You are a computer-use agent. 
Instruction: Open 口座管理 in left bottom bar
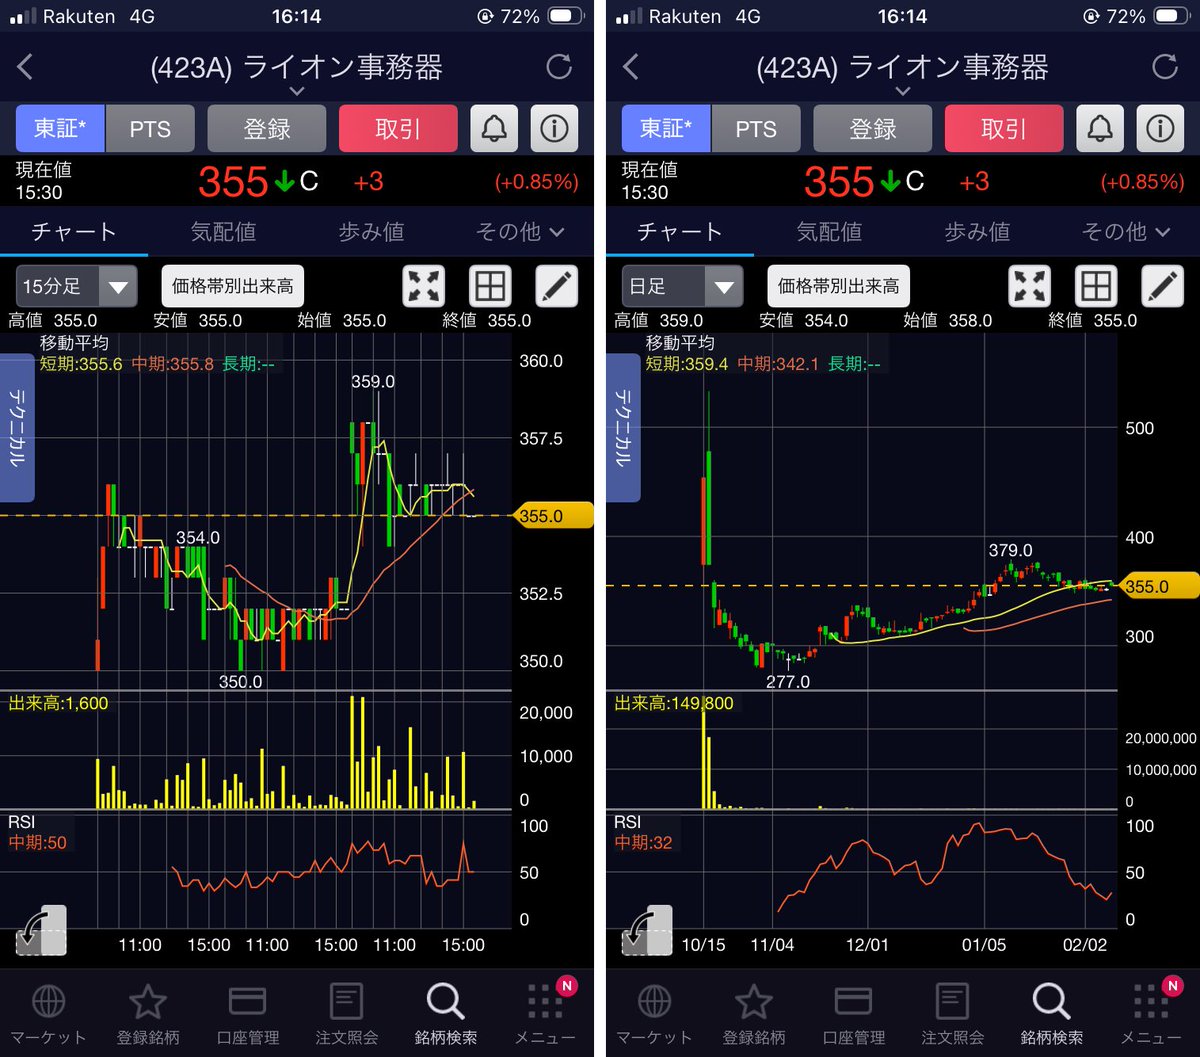(x=247, y=1014)
